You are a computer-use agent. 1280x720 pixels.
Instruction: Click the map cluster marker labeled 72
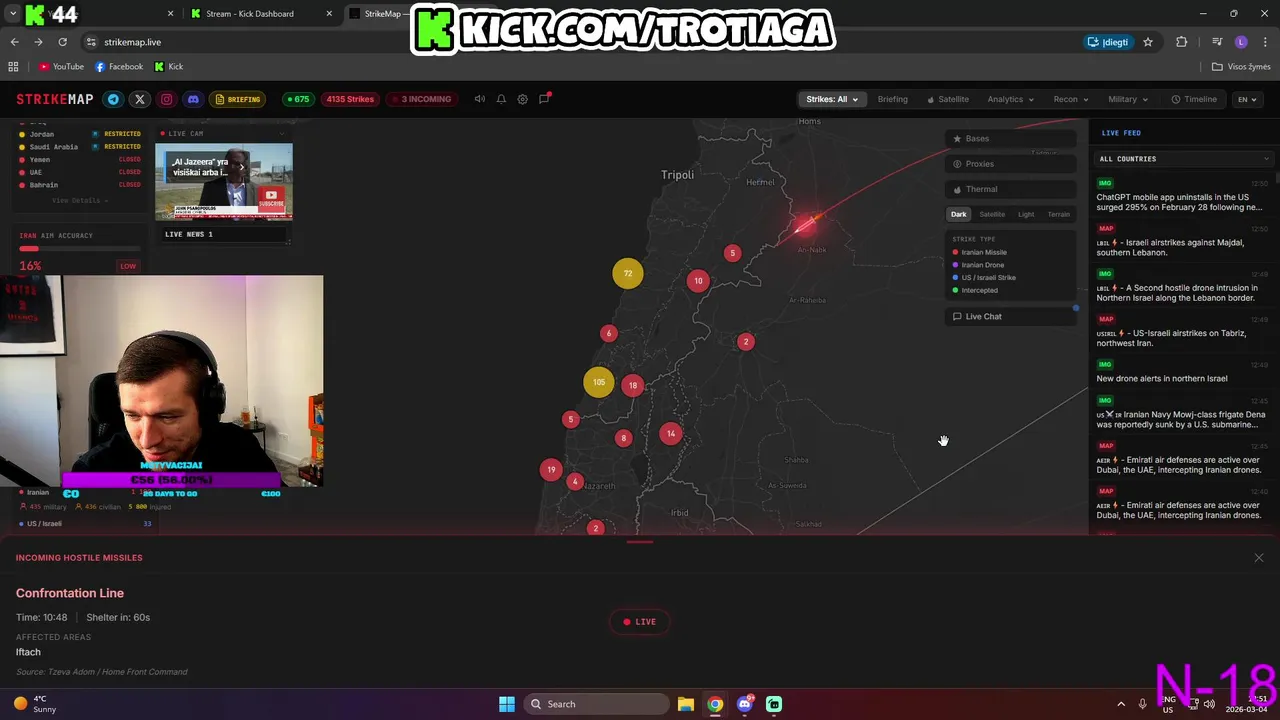click(628, 273)
